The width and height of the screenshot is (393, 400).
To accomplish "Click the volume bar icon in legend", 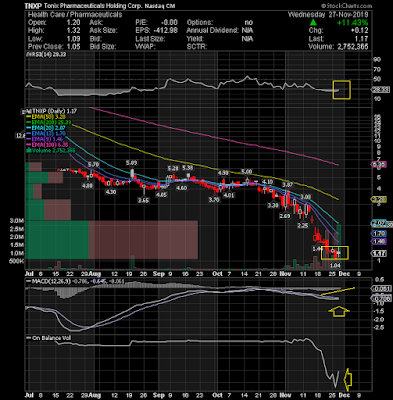I will click(28, 151).
